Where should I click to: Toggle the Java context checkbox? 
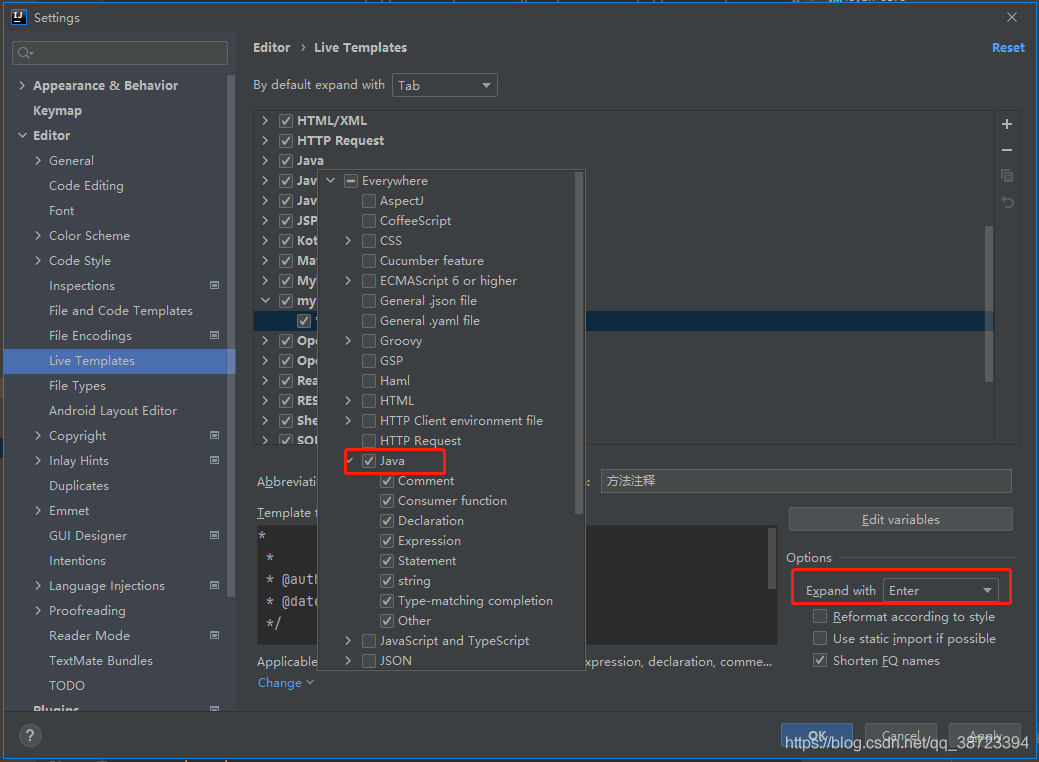click(x=369, y=461)
